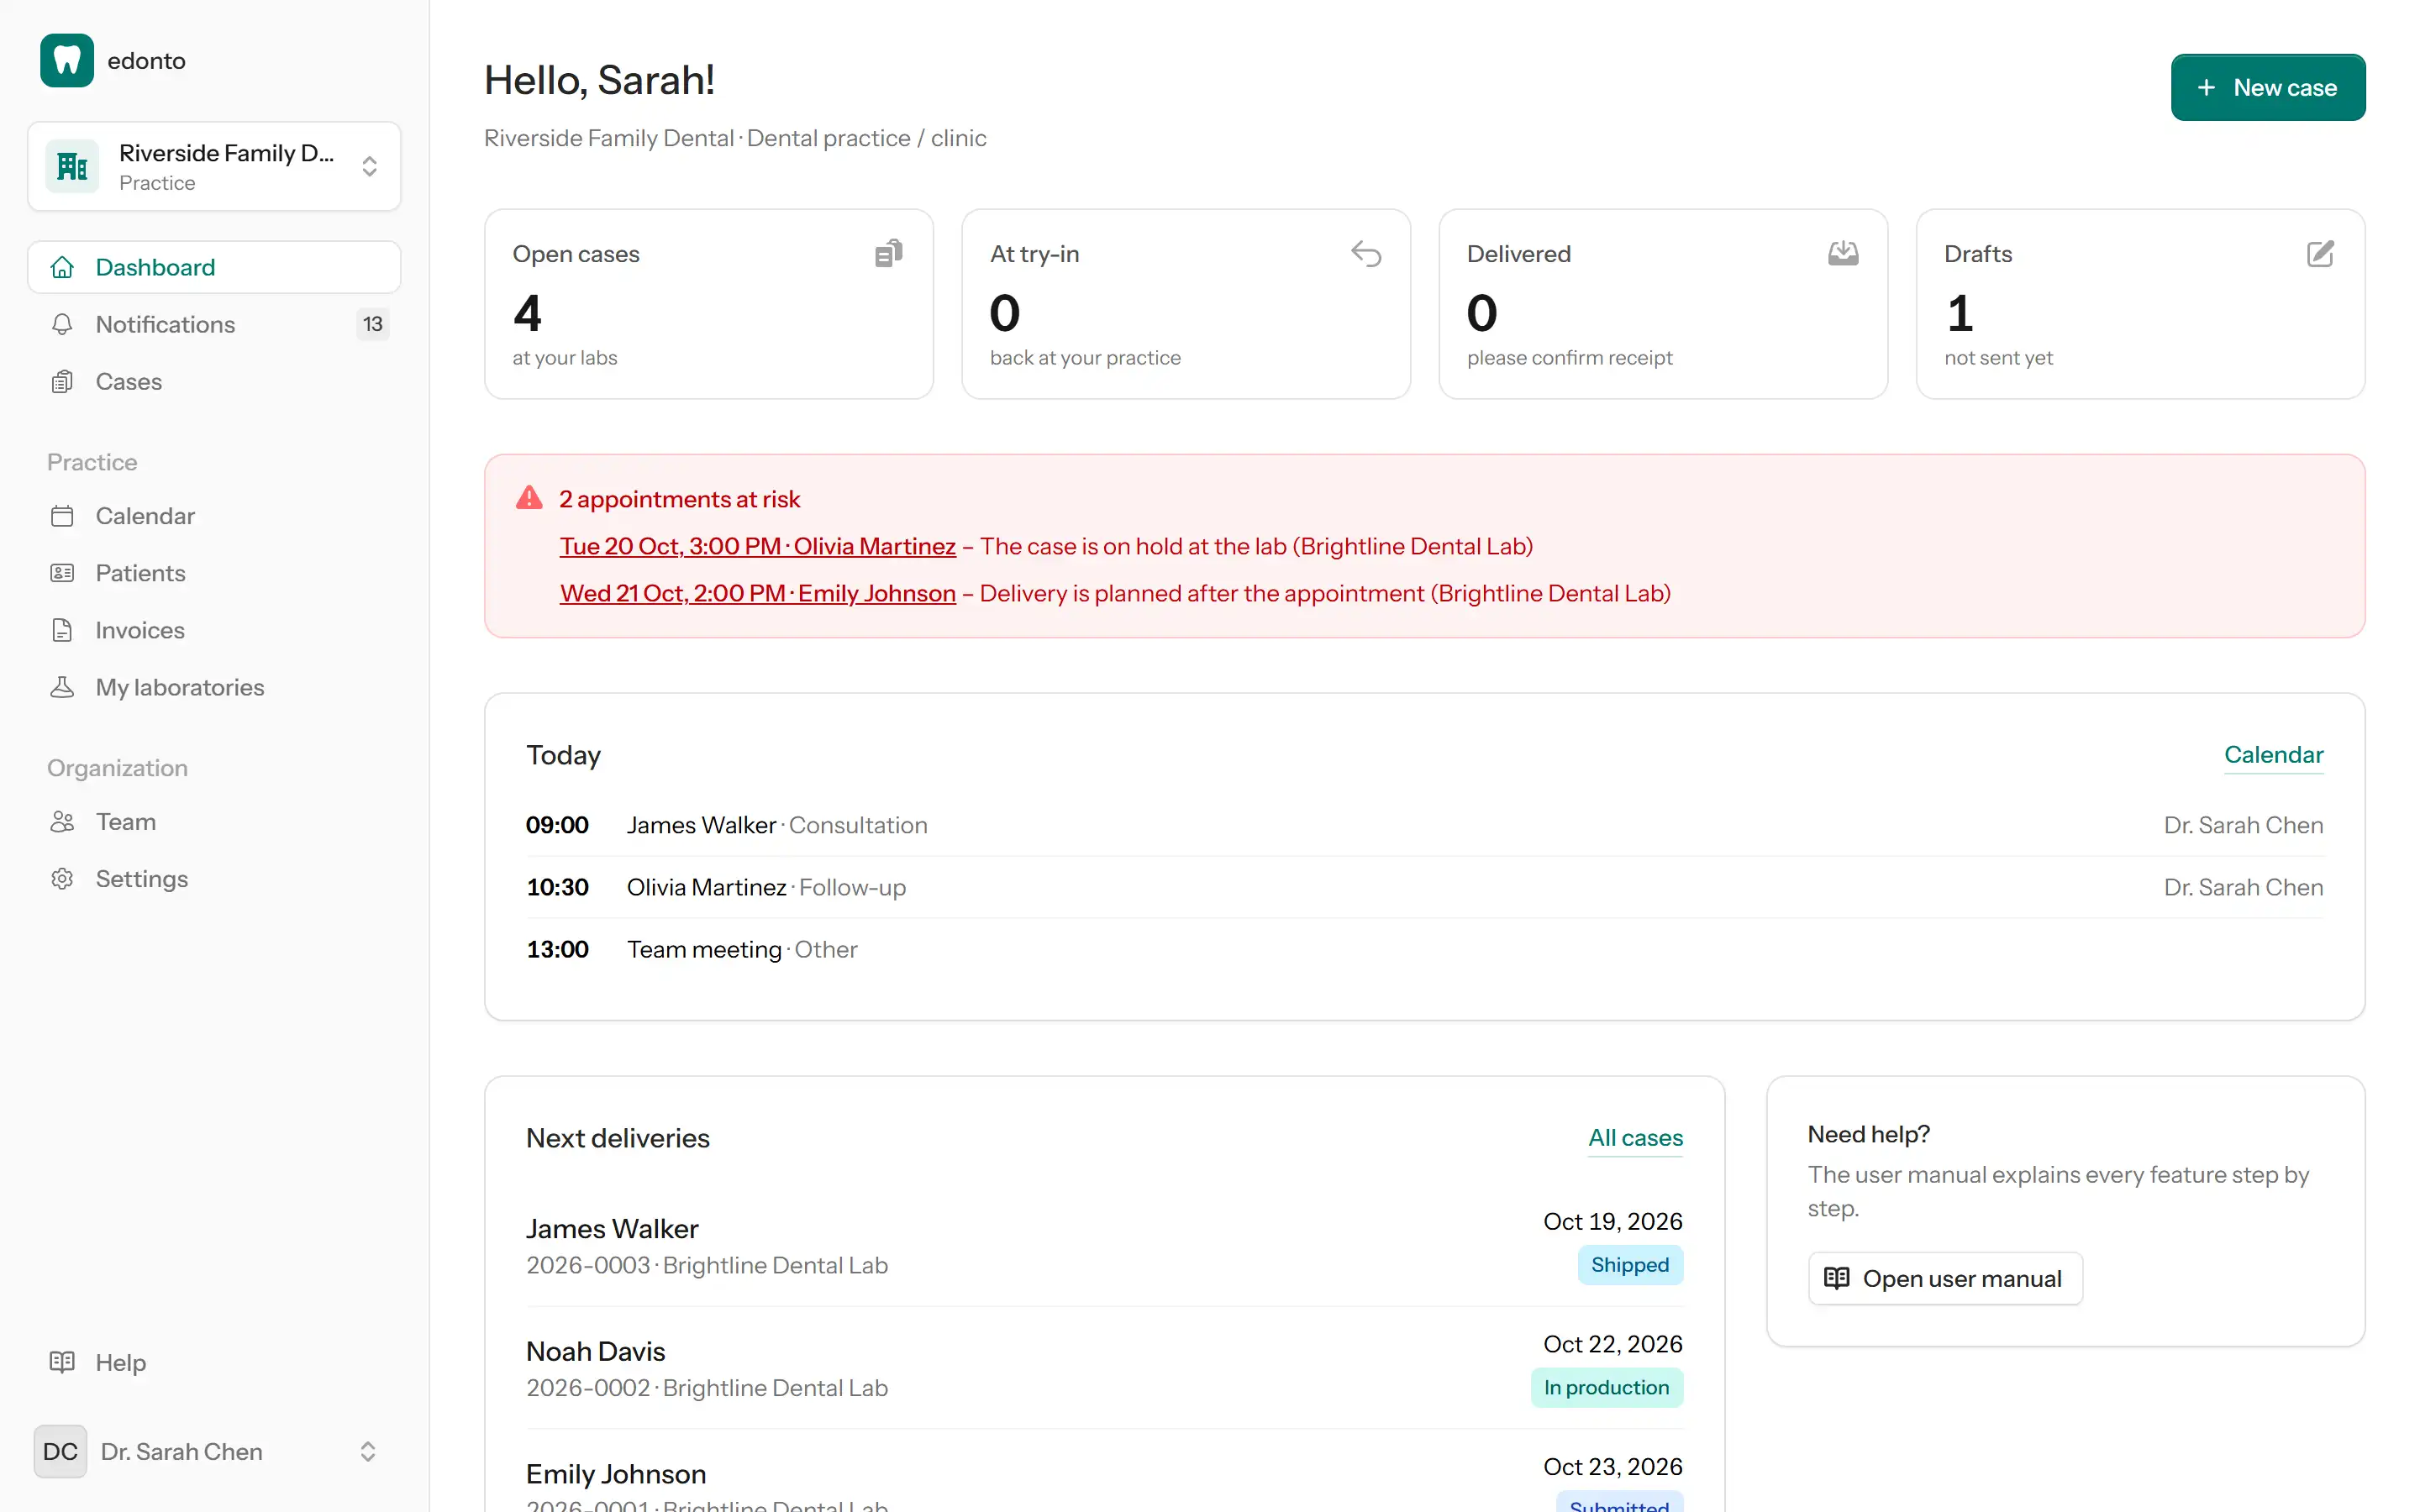Open the Open cases card

(x=708, y=304)
